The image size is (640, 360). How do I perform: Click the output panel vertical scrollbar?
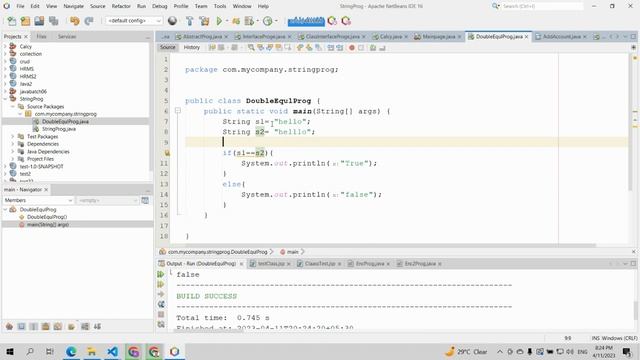[x=636, y=310]
